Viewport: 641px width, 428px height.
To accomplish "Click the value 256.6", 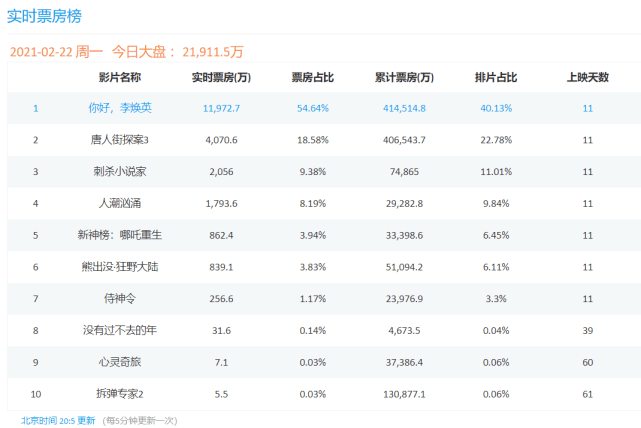I will [221, 299].
